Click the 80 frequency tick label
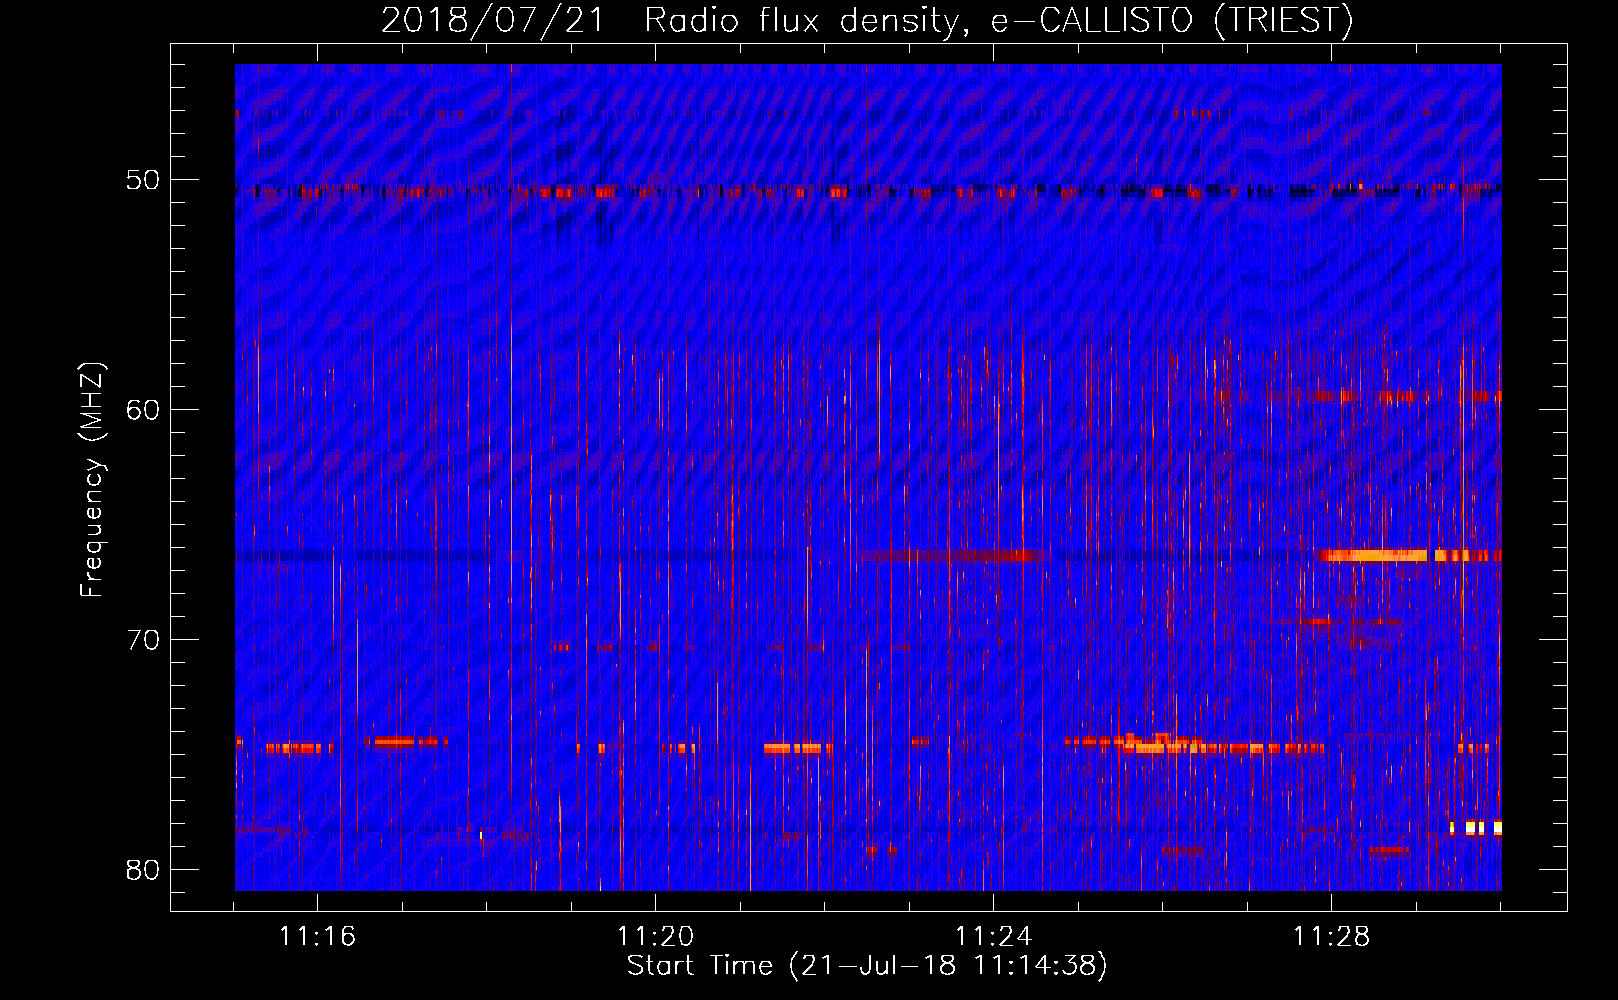The height and width of the screenshot is (1000, 1618). pos(143,870)
